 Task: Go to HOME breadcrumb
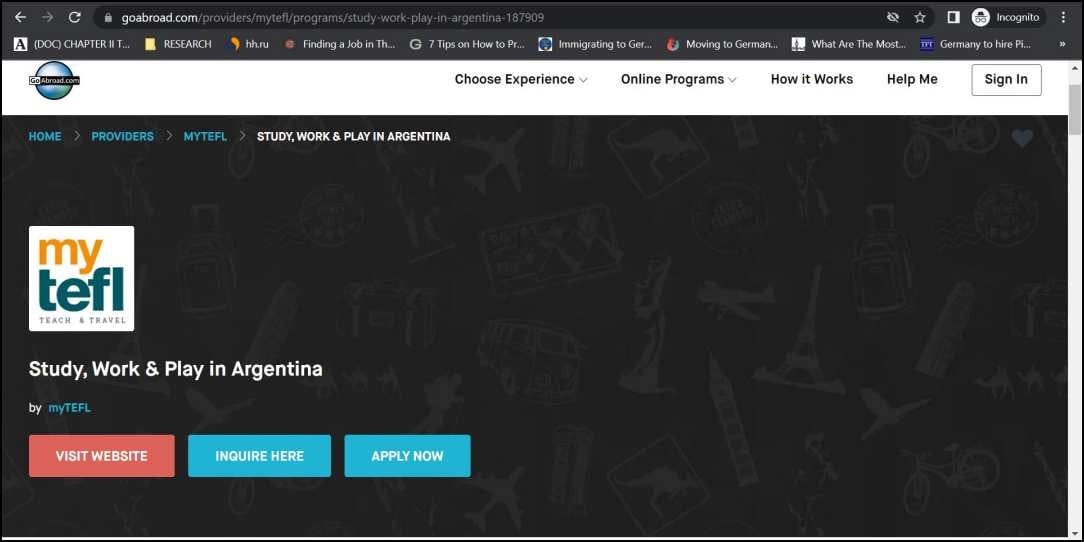pyautogui.click(x=45, y=136)
